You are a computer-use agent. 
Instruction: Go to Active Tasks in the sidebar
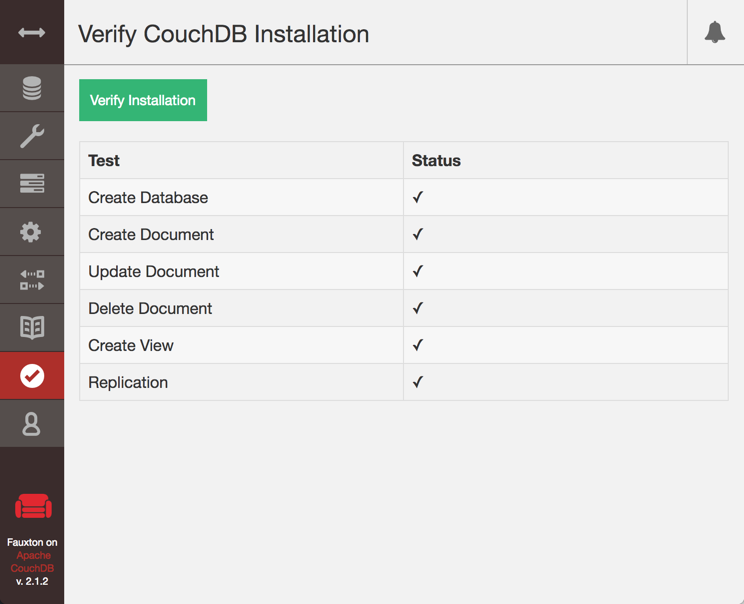(31, 184)
